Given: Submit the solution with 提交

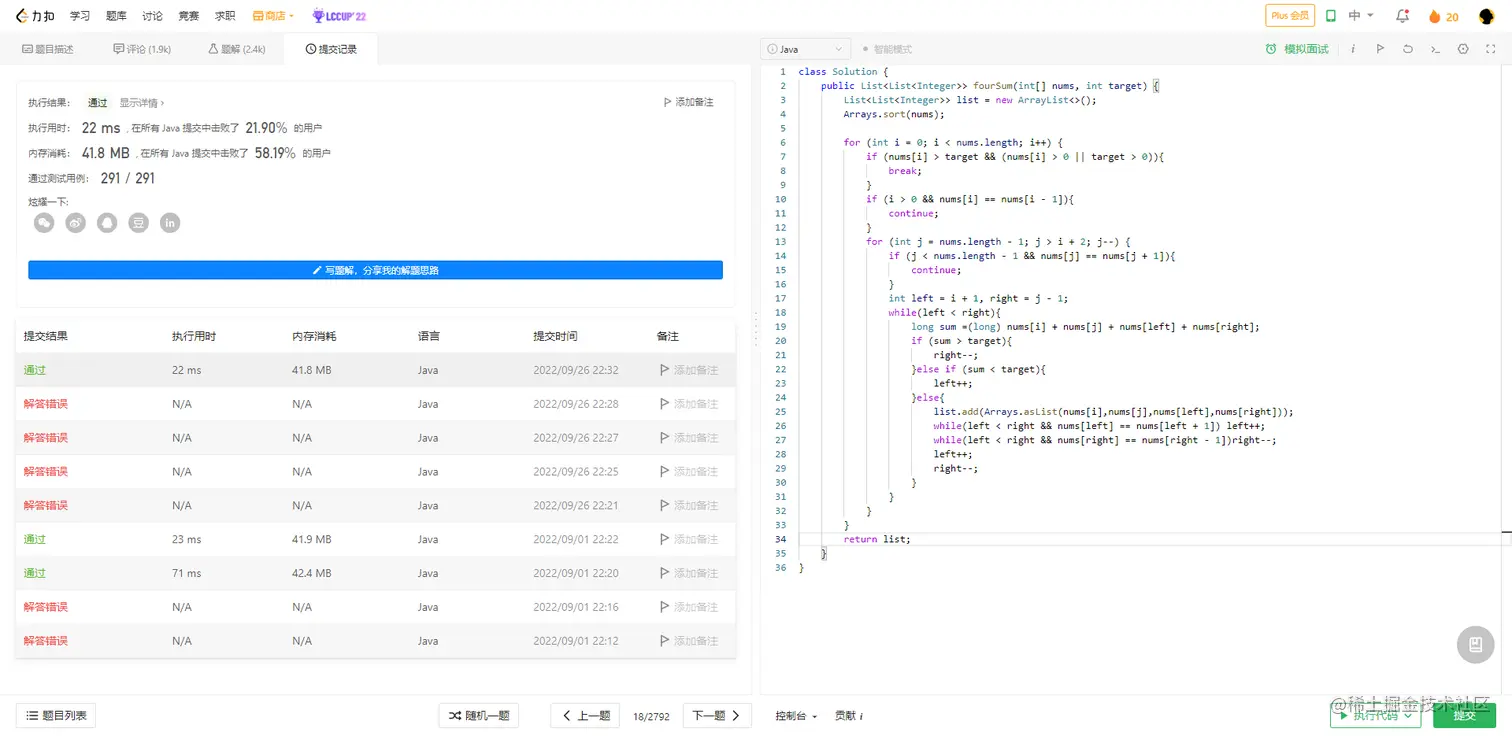Looking at the screenshot, I should pyautogui.click(x=1464, y=715).
